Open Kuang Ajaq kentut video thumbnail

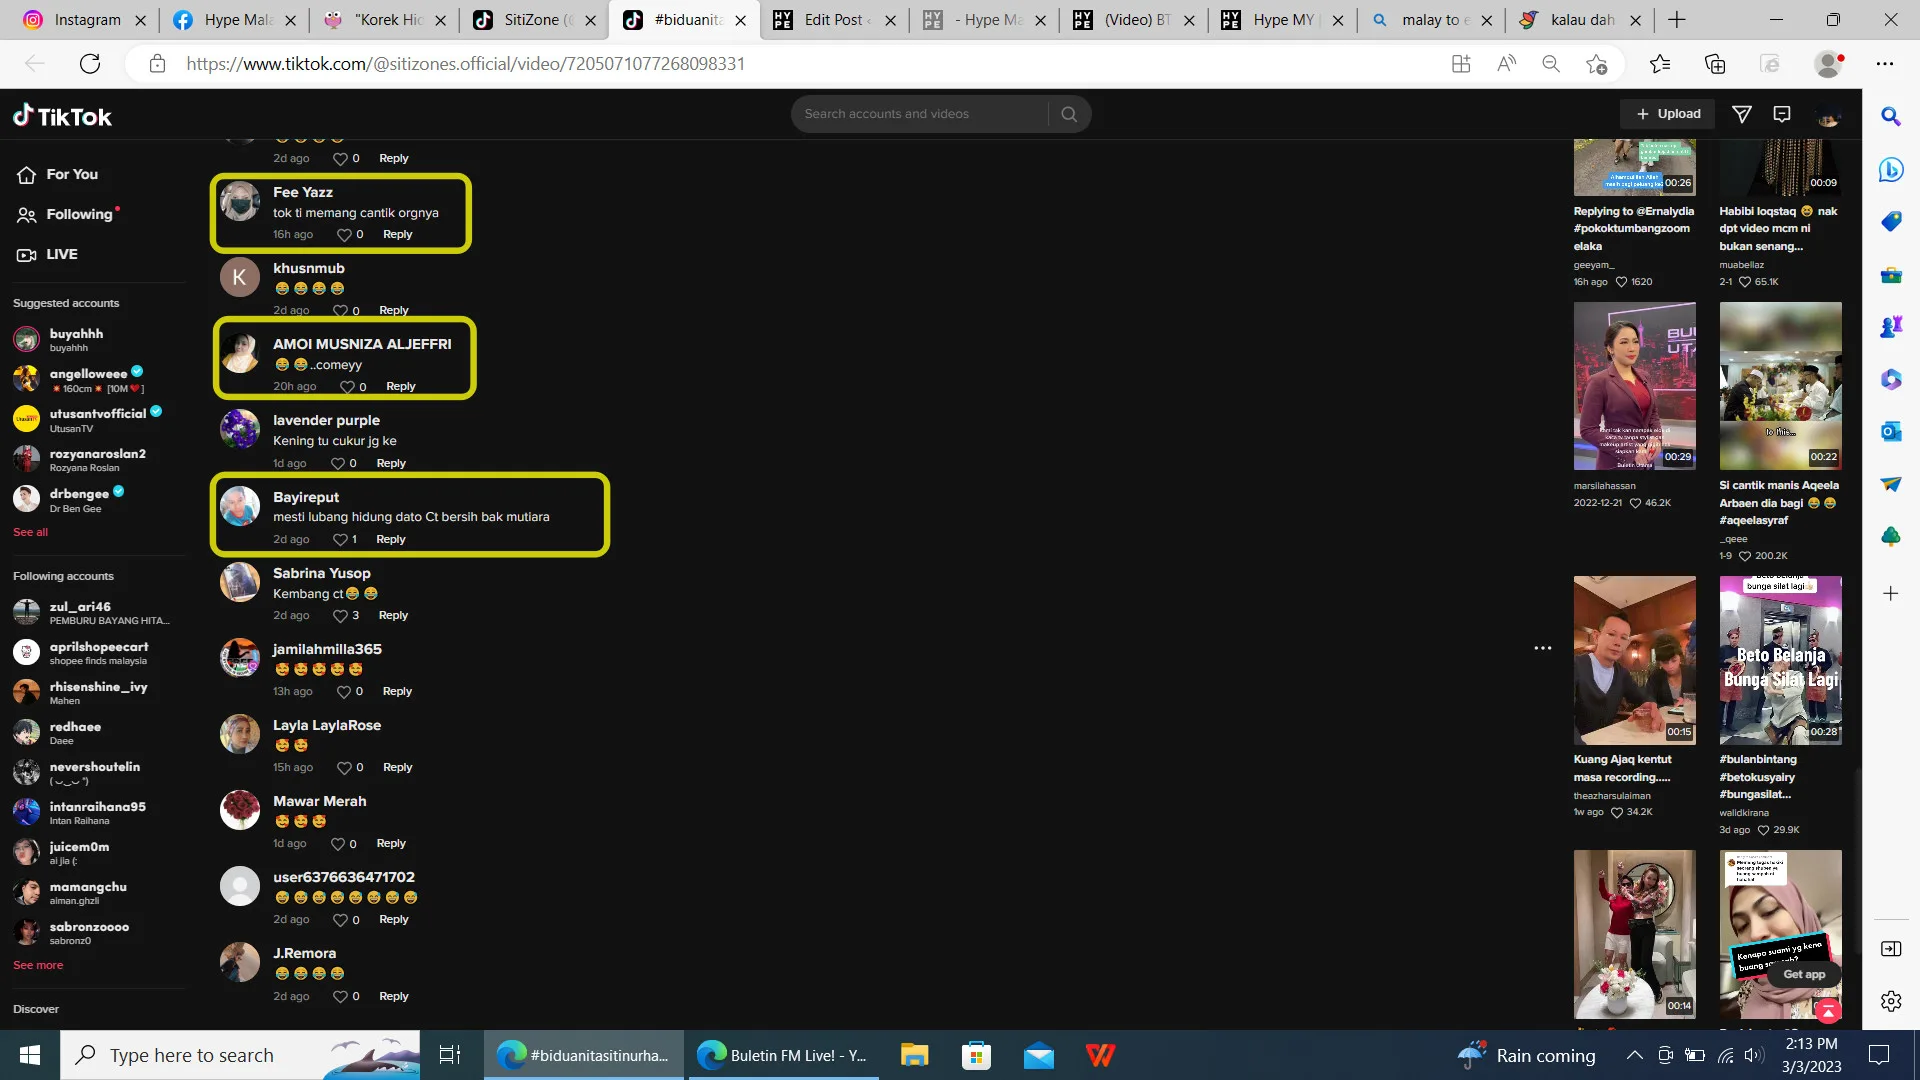[1634, 660]
